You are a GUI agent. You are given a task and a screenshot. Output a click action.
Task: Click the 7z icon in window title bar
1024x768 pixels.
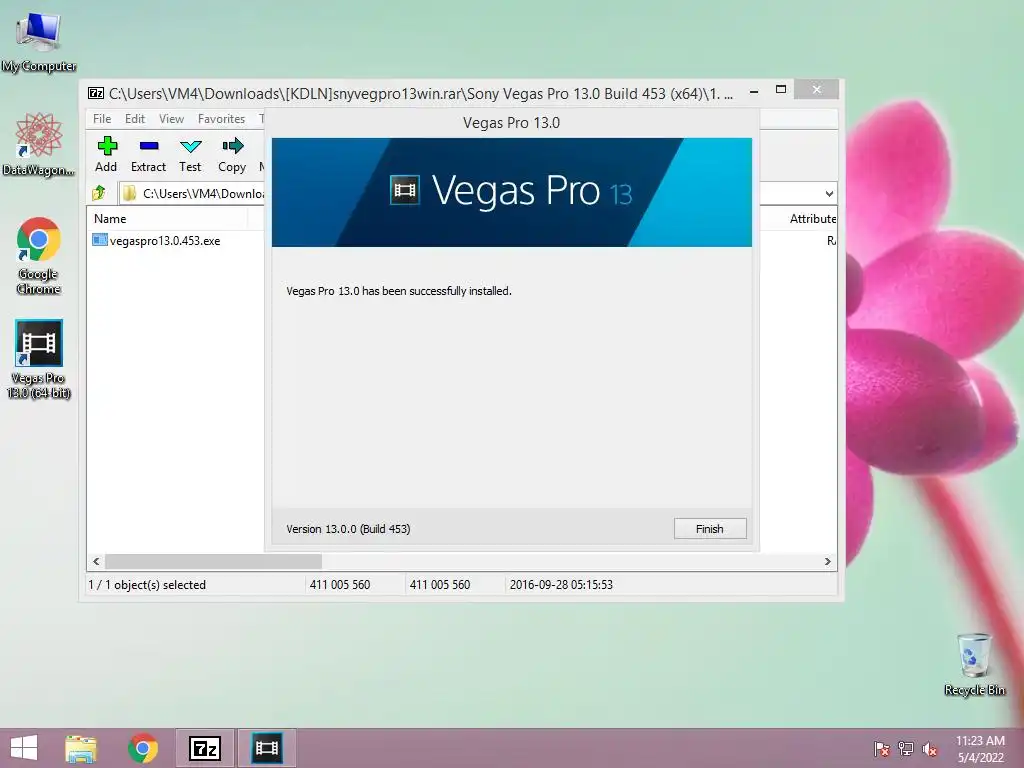96,93
